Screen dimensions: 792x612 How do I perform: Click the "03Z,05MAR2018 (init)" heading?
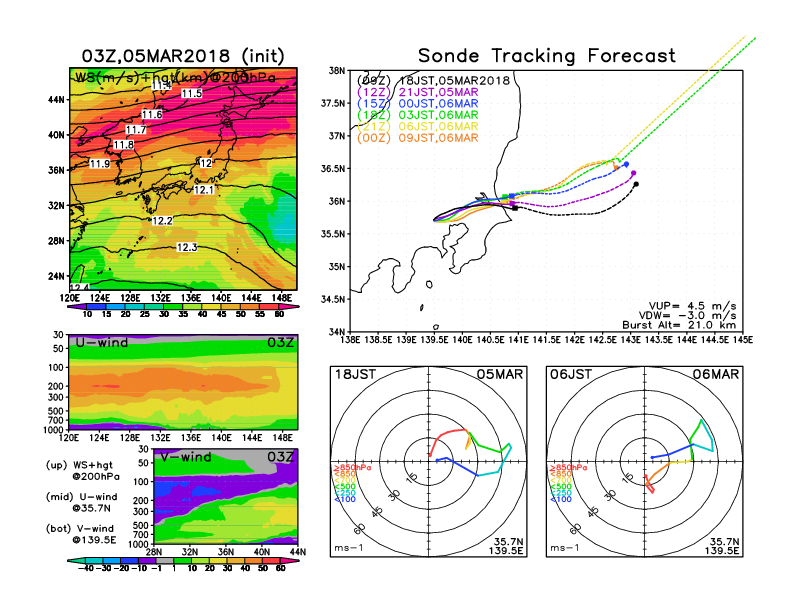(183, 56)
